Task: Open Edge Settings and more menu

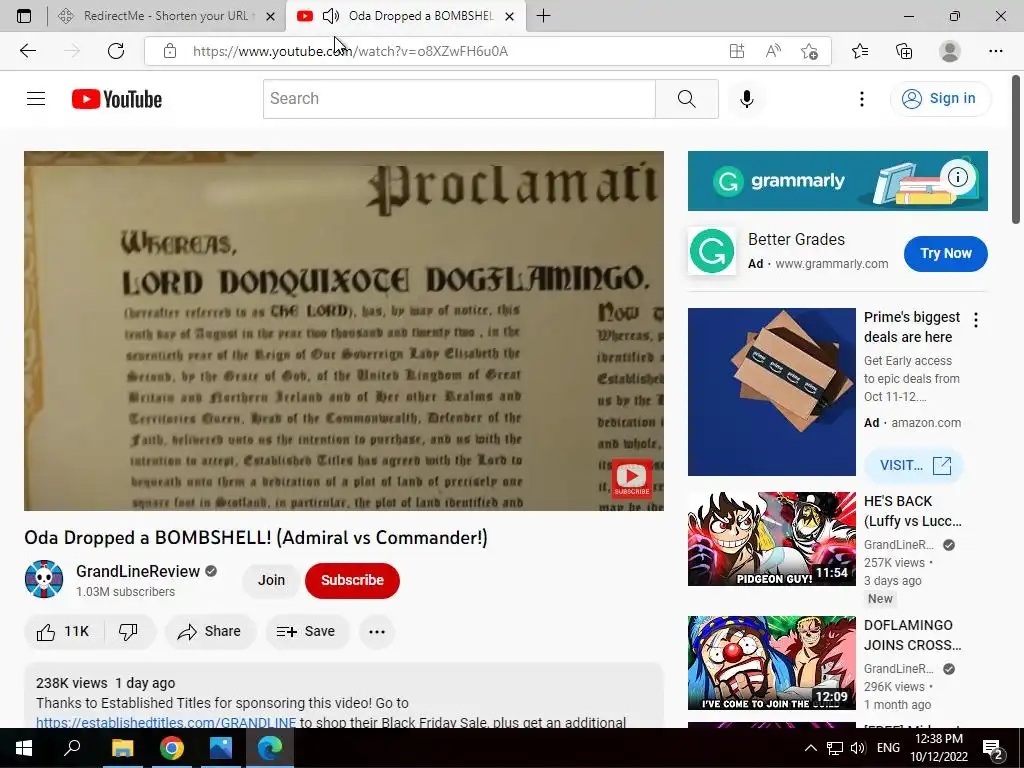Action: pos(995,51)
